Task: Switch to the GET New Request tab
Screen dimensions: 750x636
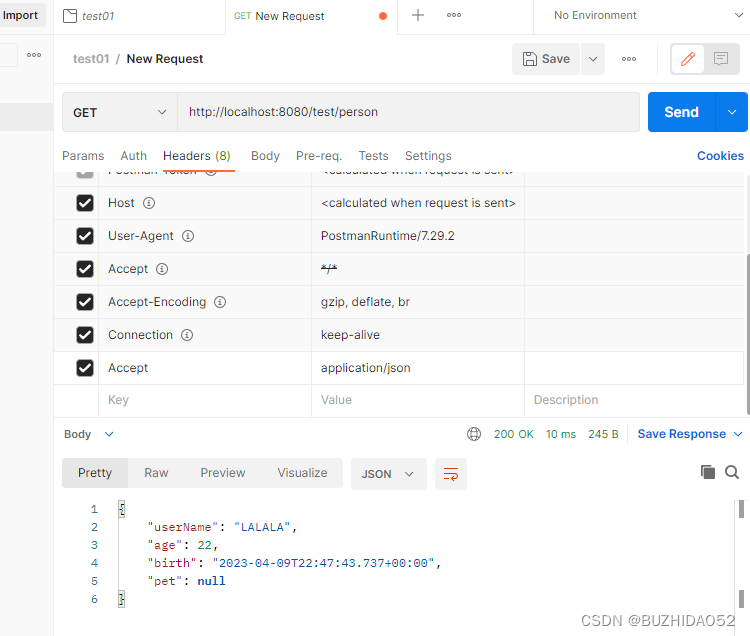Action: (x=311, y=16)
